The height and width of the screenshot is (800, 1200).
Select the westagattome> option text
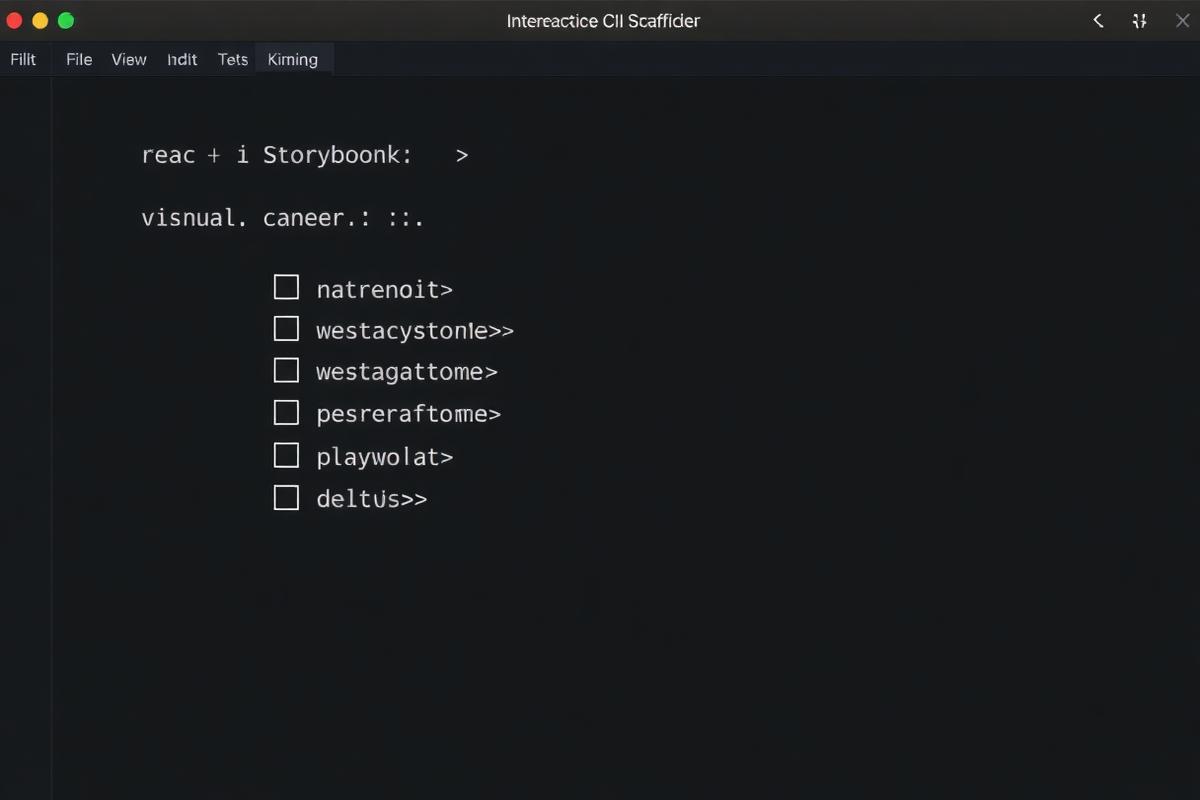point(407,373)
